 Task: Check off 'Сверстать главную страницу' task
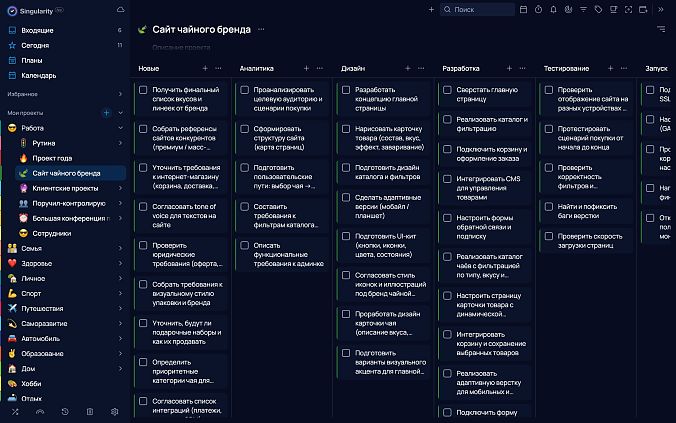(448, 90)
